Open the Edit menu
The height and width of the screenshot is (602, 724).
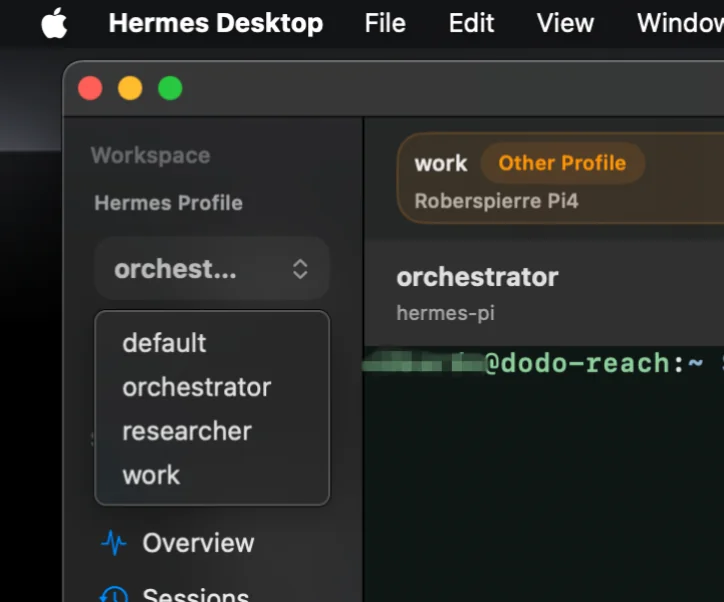click(471, 23)
